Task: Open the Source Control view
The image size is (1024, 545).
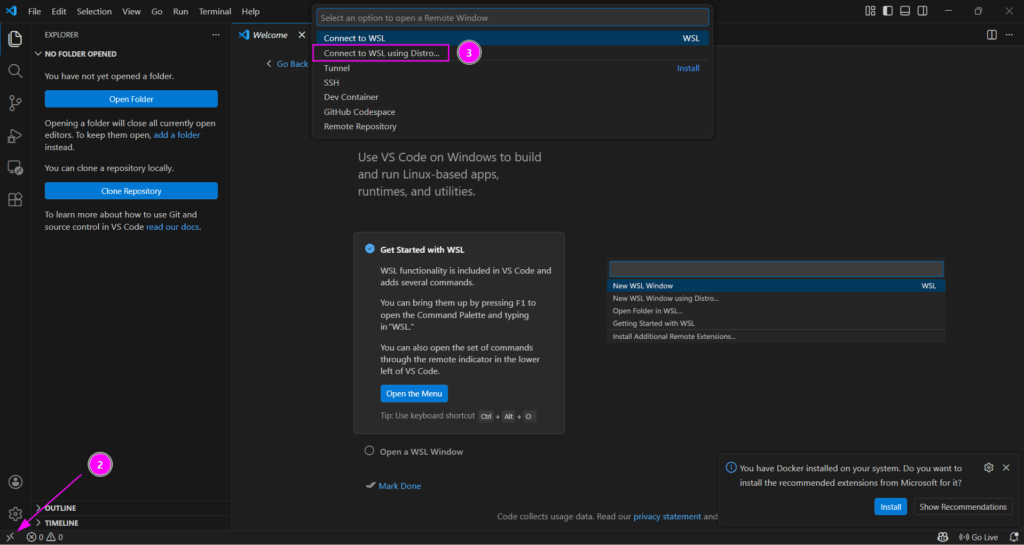Action: 15,103
